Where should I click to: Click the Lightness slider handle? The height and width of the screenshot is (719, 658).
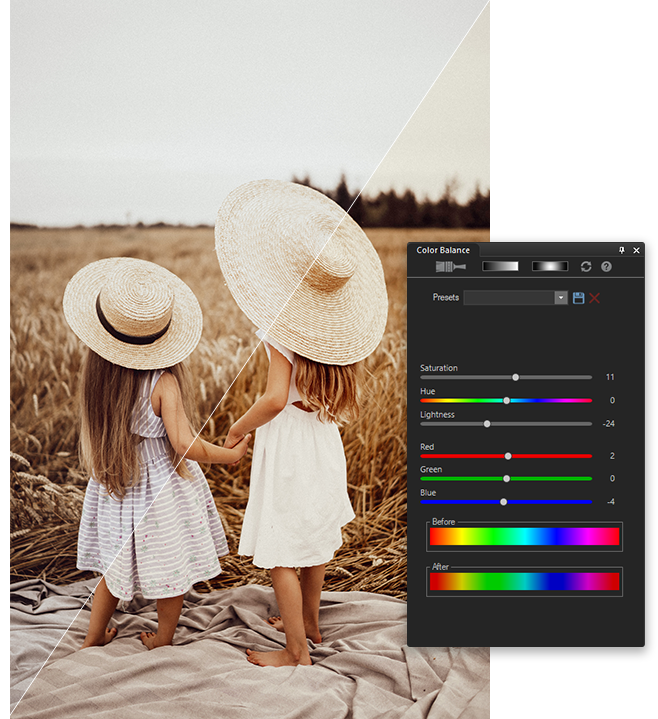[x=487, y=424]
